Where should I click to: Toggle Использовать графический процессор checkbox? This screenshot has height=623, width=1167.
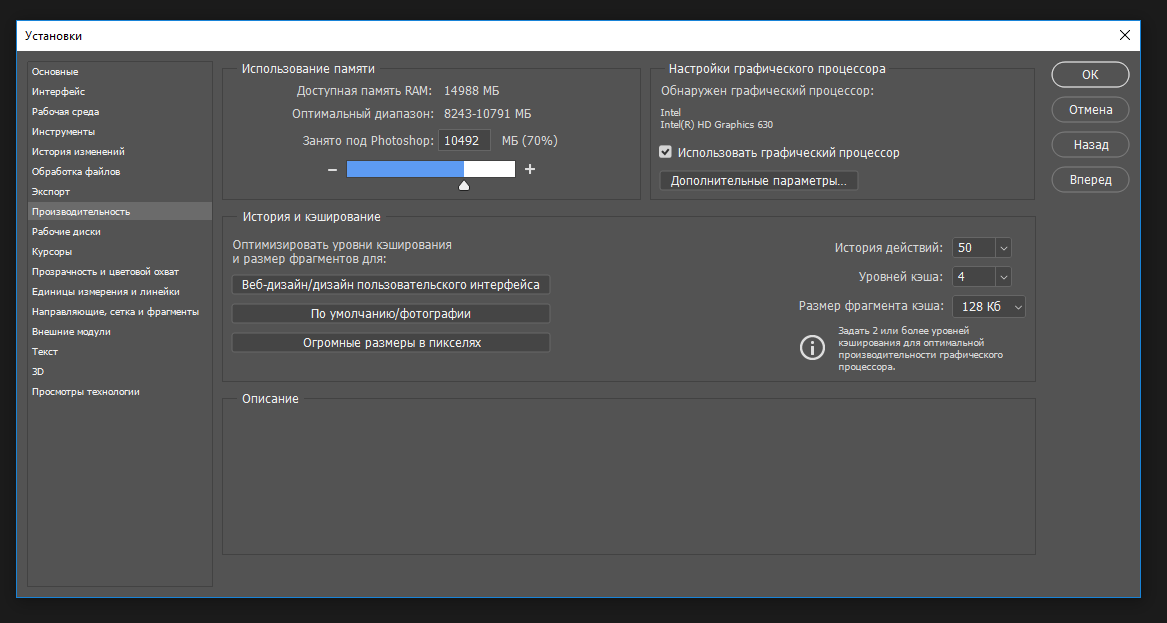(x=665, y=152)
